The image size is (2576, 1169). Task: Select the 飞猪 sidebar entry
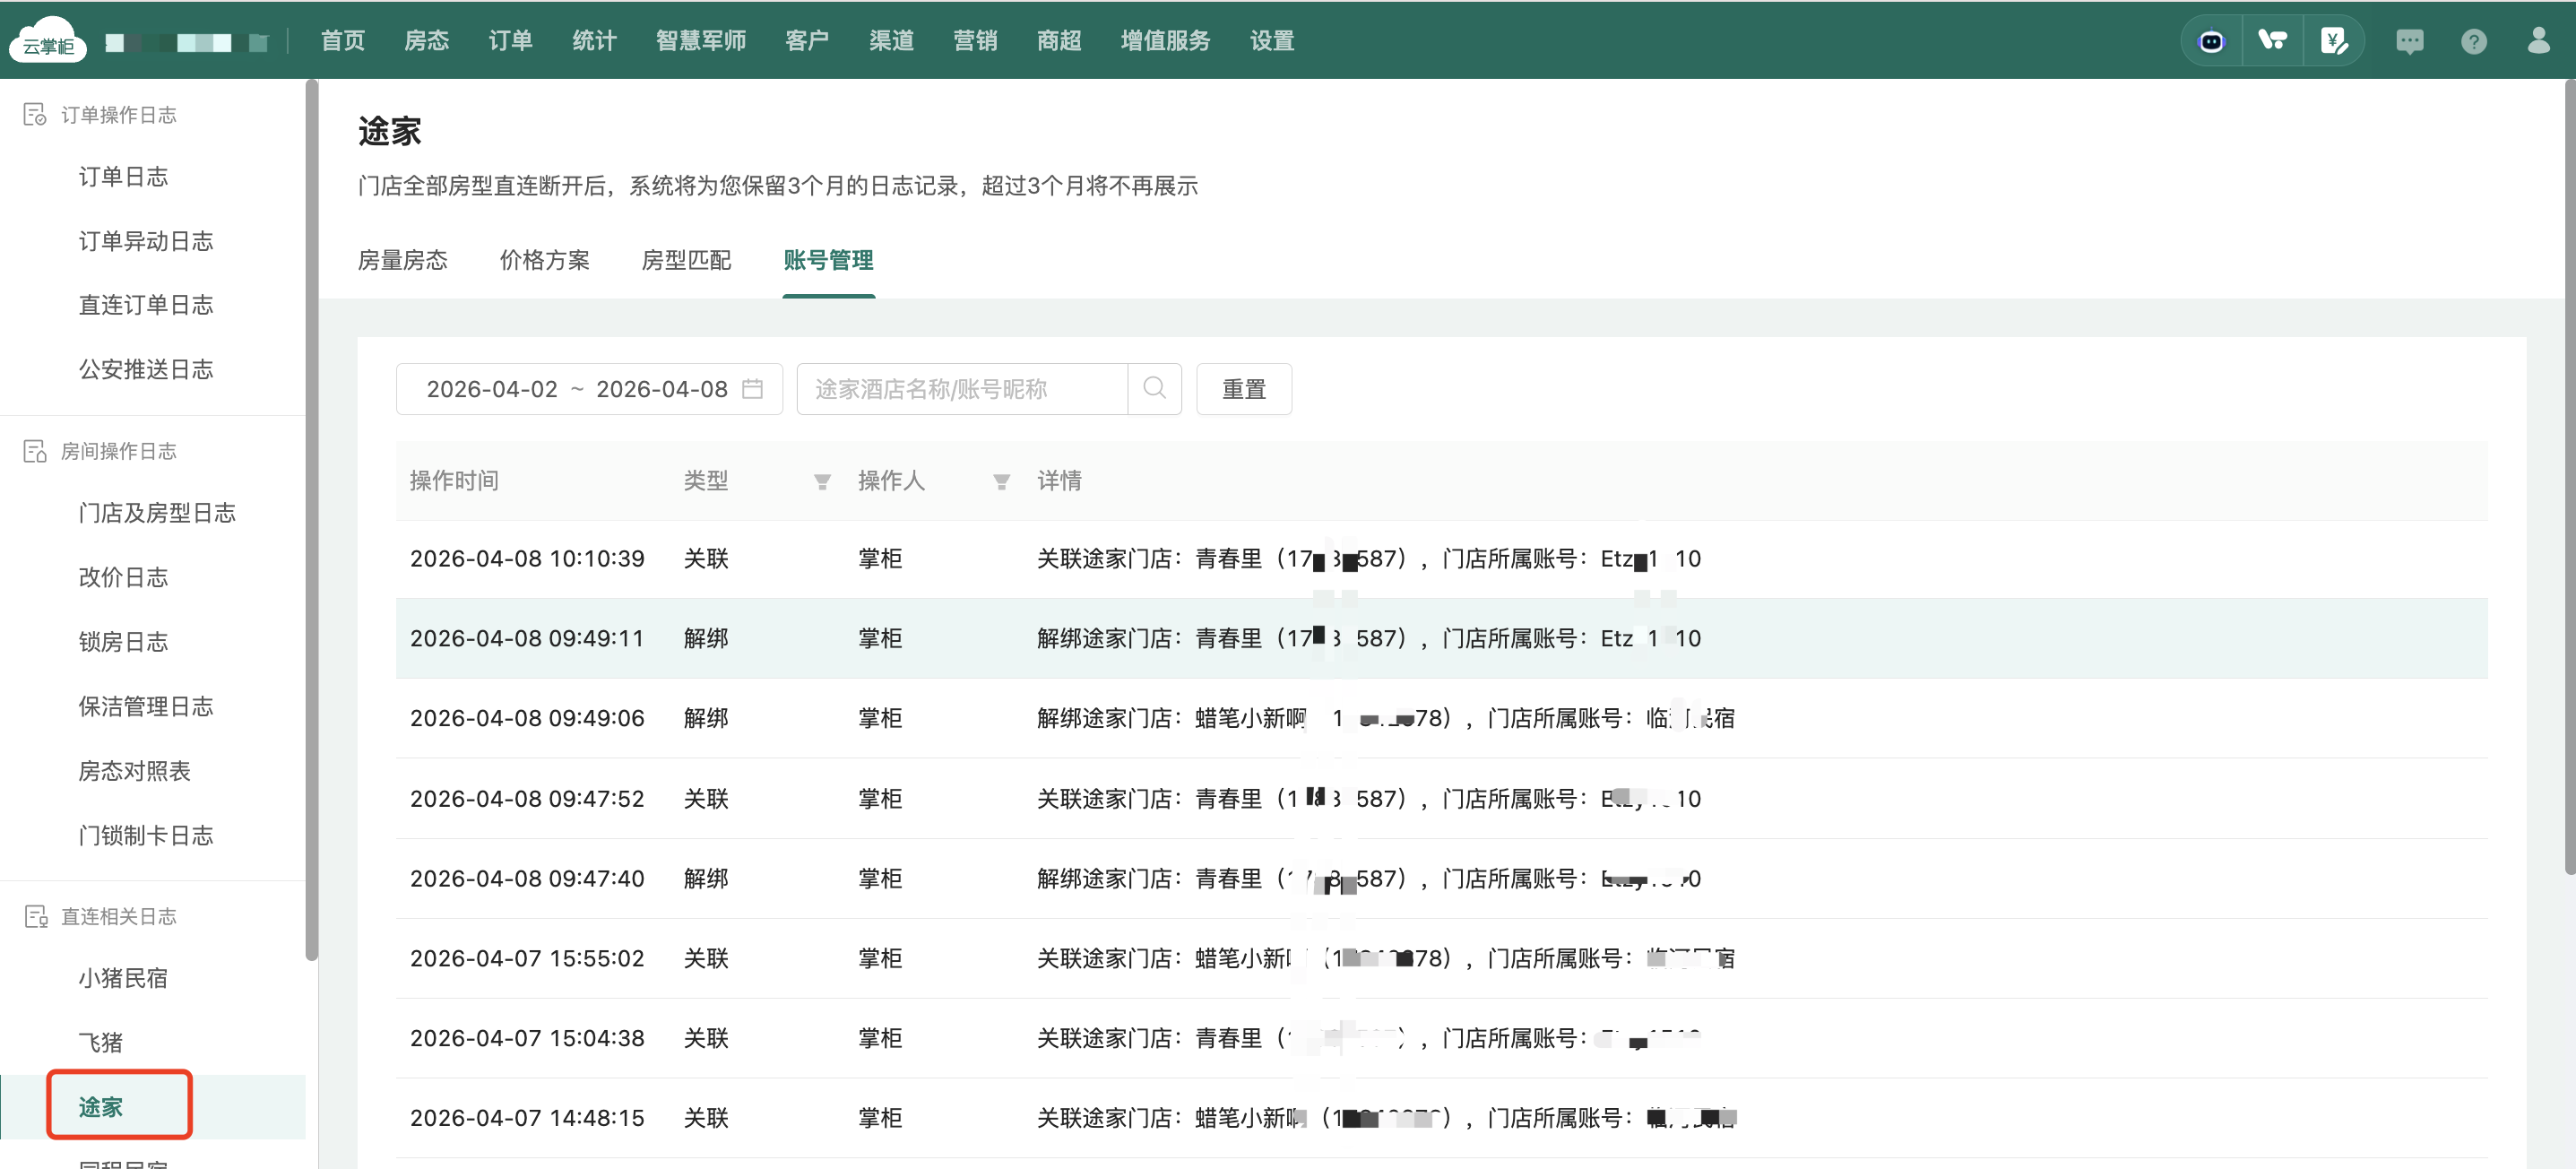pos(101,1042)
